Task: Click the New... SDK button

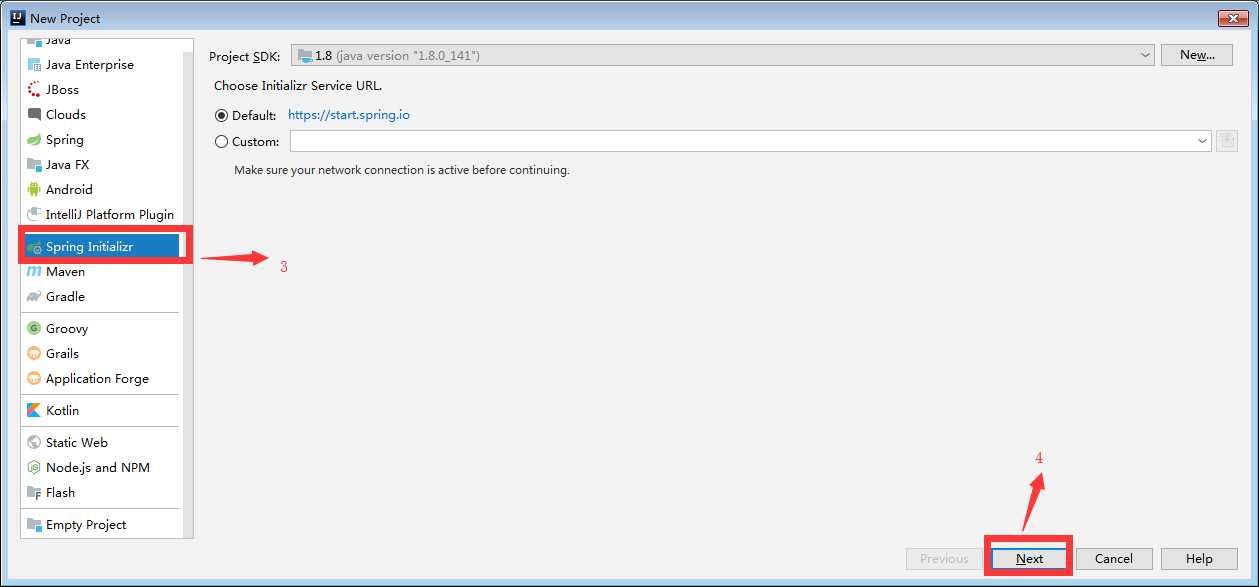Action: (1197, 56)
